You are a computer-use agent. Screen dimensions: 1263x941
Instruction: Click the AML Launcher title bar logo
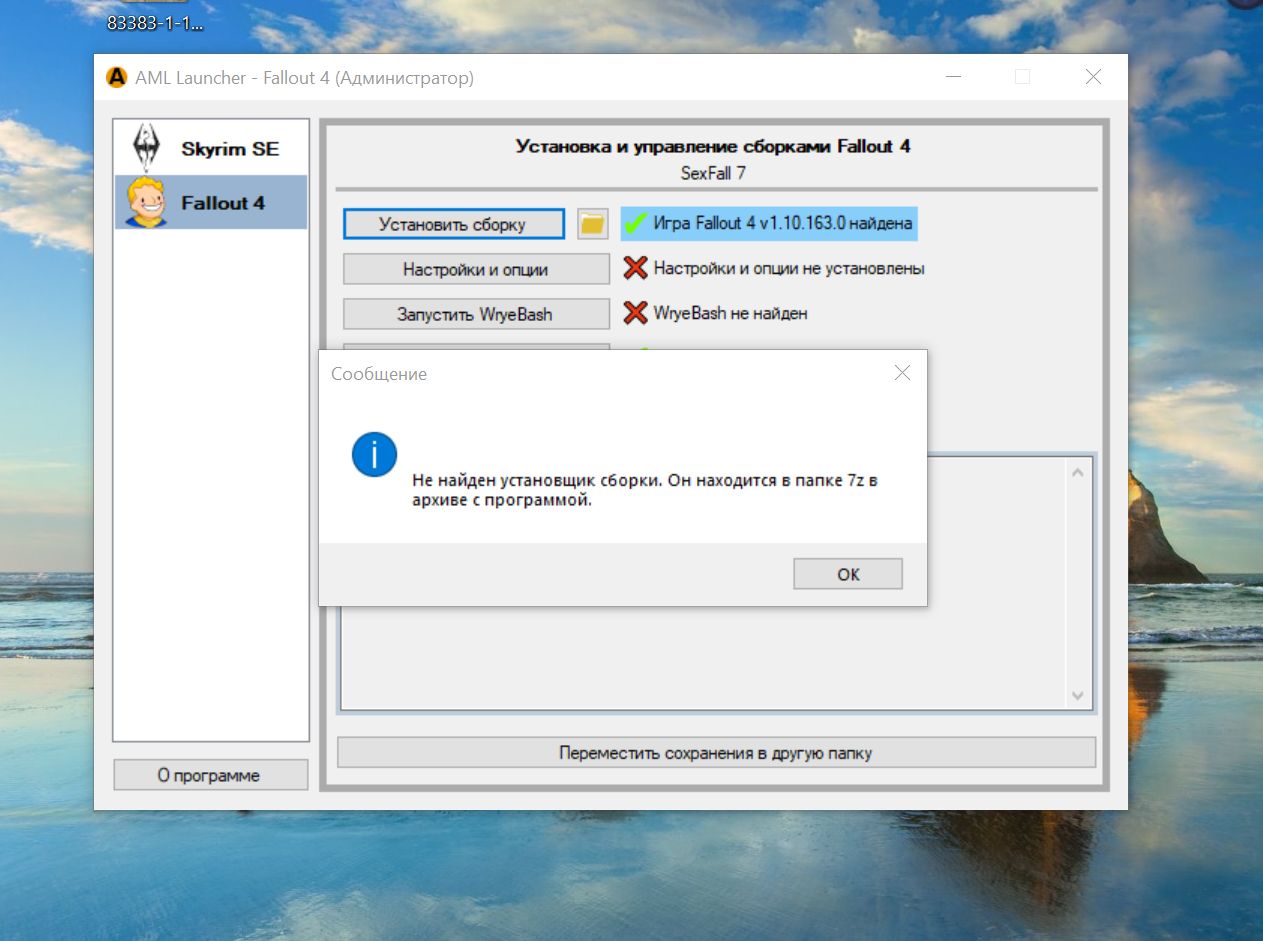point(116,78)
